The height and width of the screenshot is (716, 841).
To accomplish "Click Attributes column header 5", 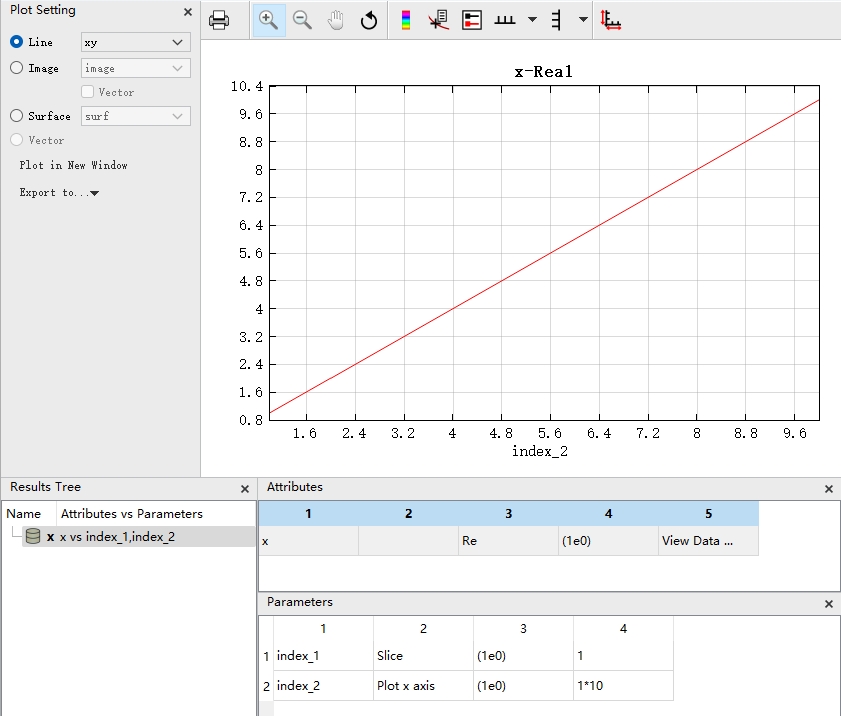I will pyautogui.click(x=708, y=514).
